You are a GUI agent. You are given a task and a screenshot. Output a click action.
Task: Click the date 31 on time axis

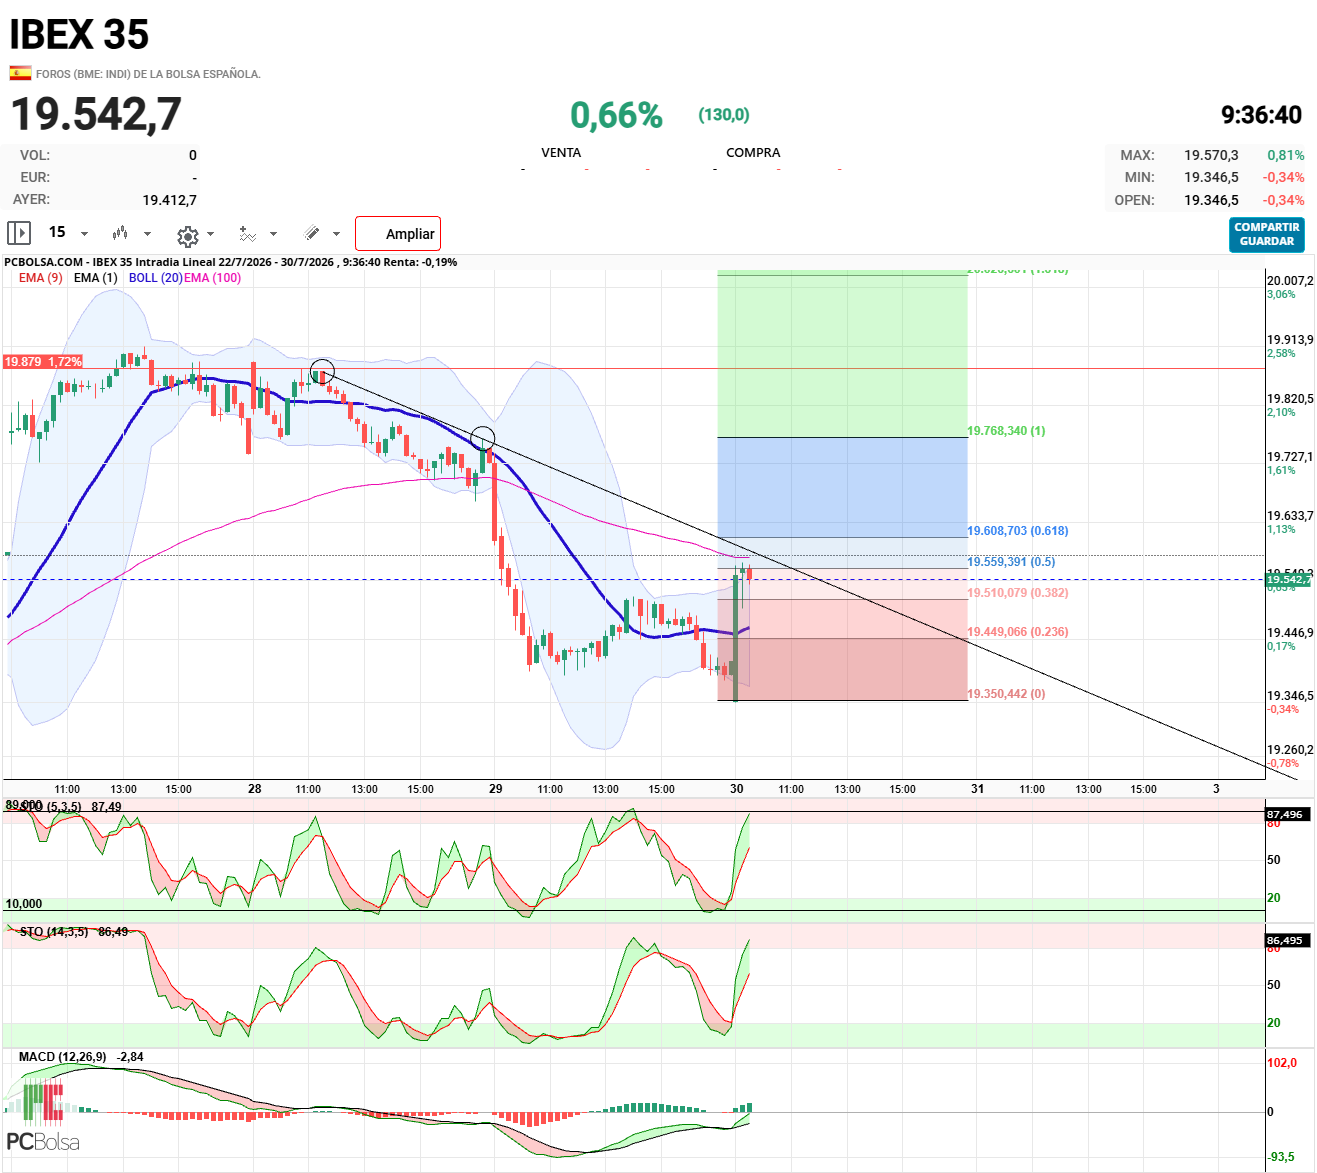(978, 789)
